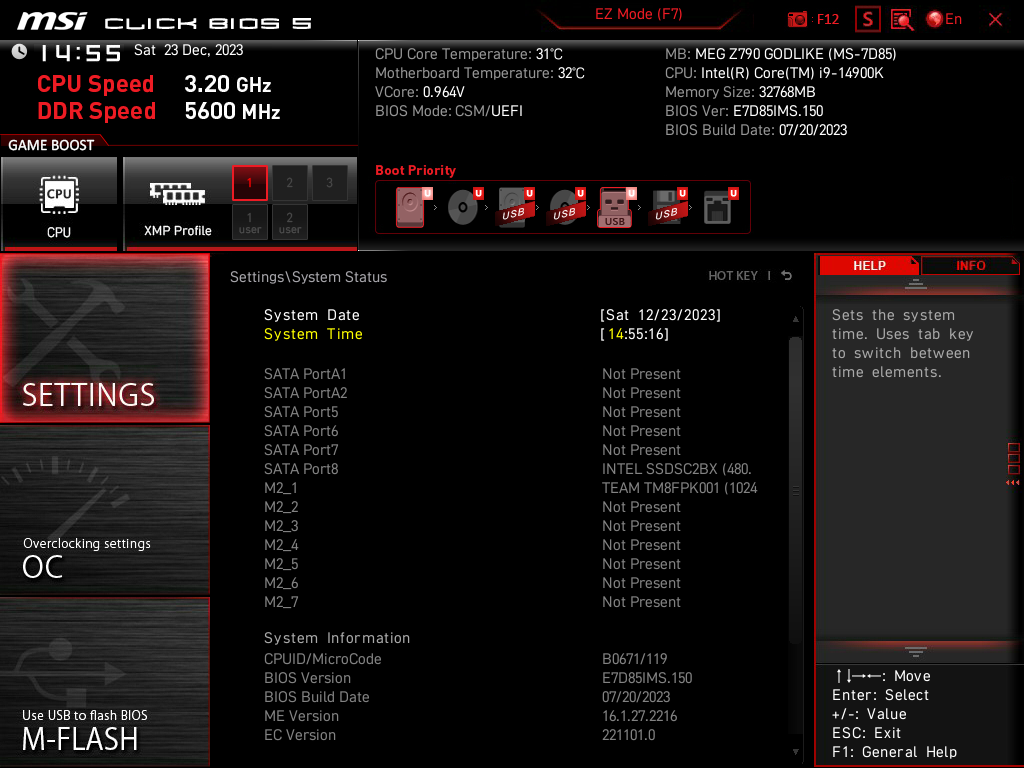This screenshot has width=1024, height=768.
Task: Click the System Time label
Action: [313, 334]
